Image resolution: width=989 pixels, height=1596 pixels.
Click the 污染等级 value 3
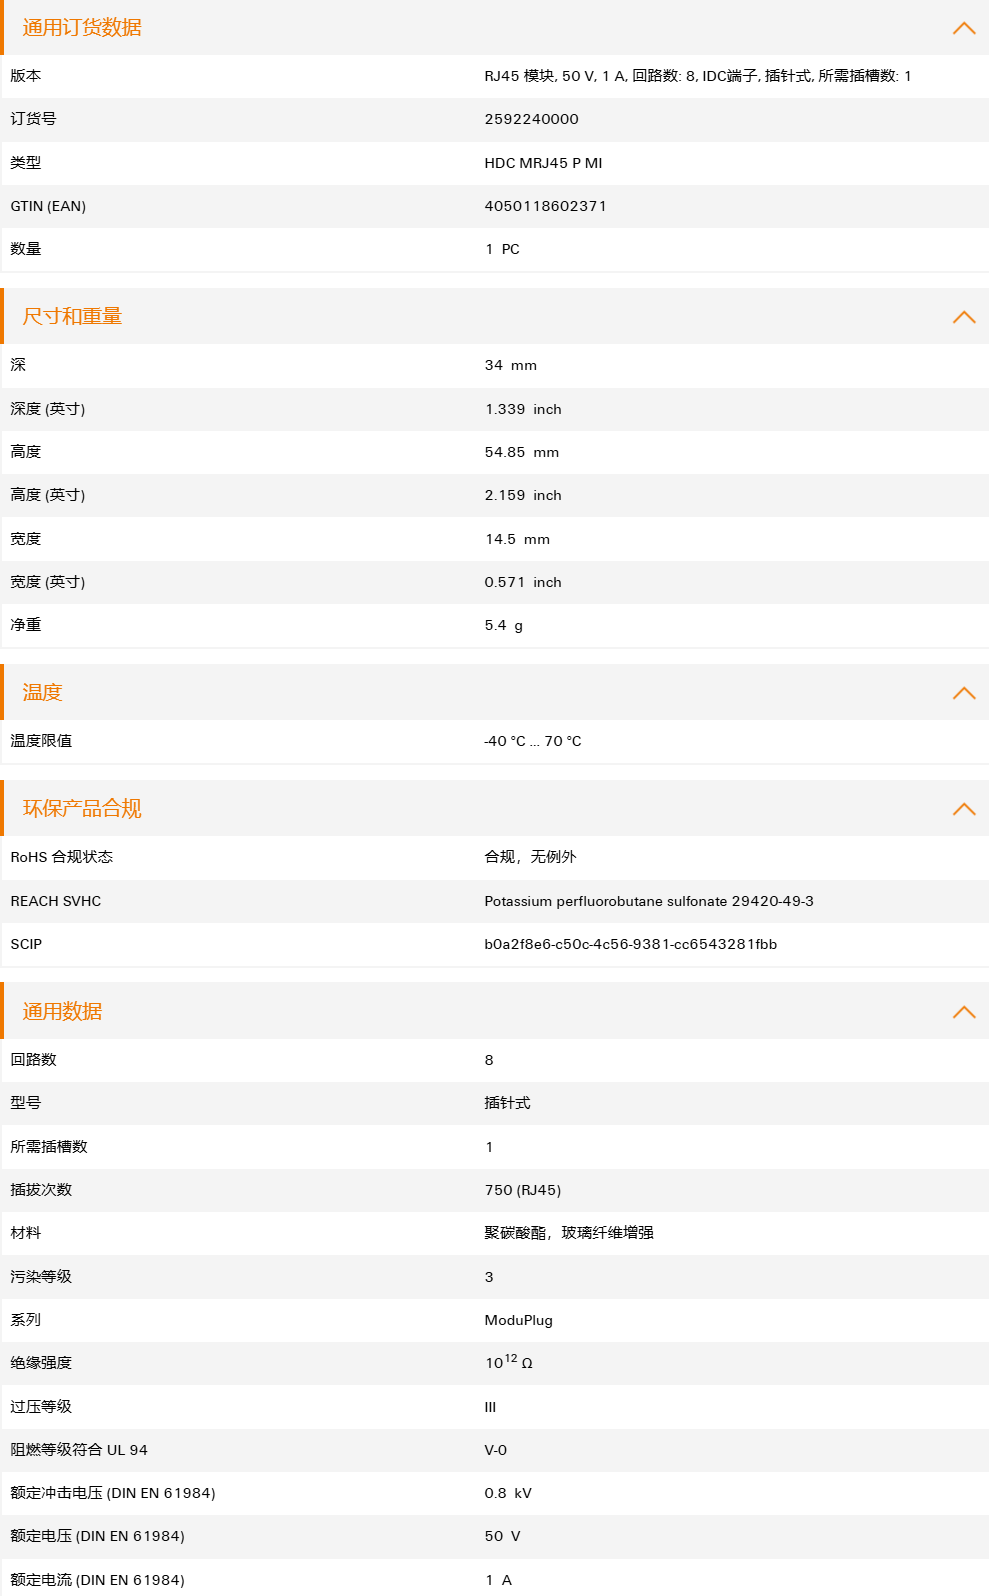pos(489,1277)
